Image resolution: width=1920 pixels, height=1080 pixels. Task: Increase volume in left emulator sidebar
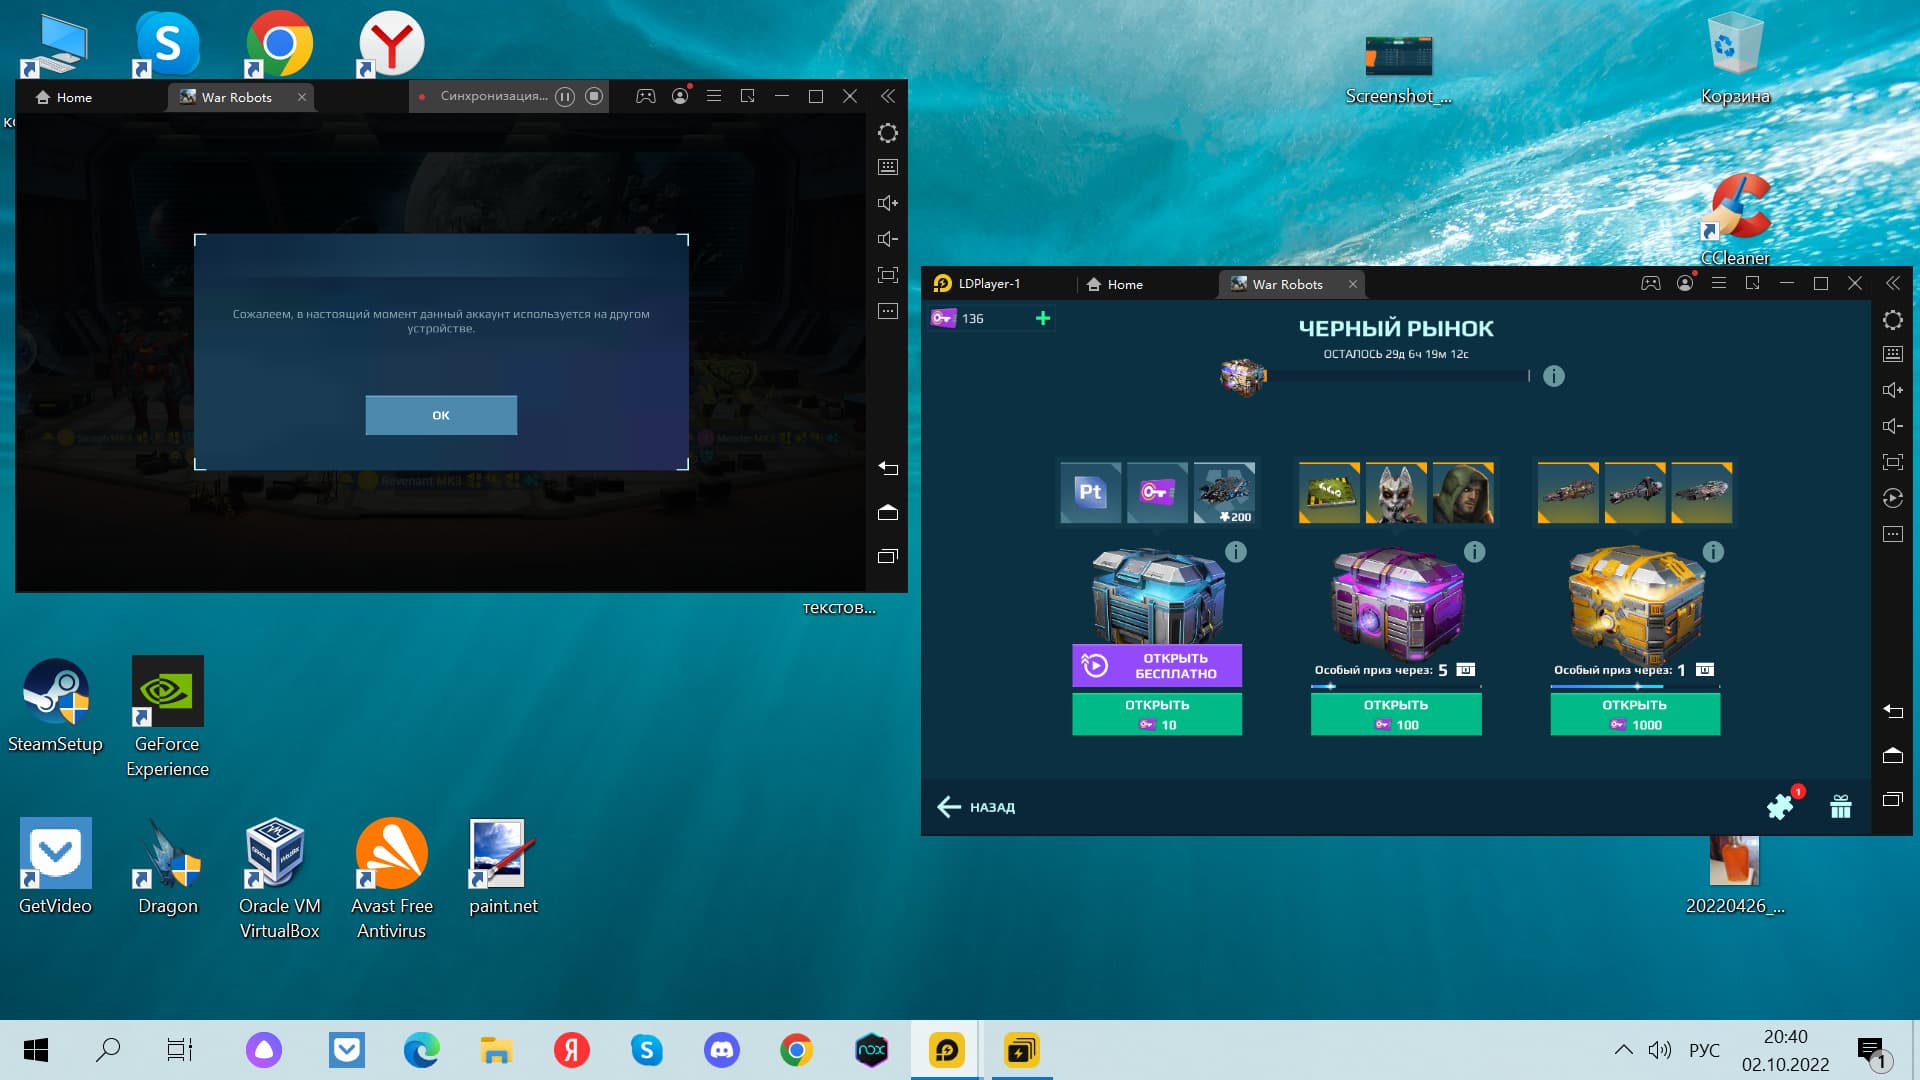coord(888,203)
